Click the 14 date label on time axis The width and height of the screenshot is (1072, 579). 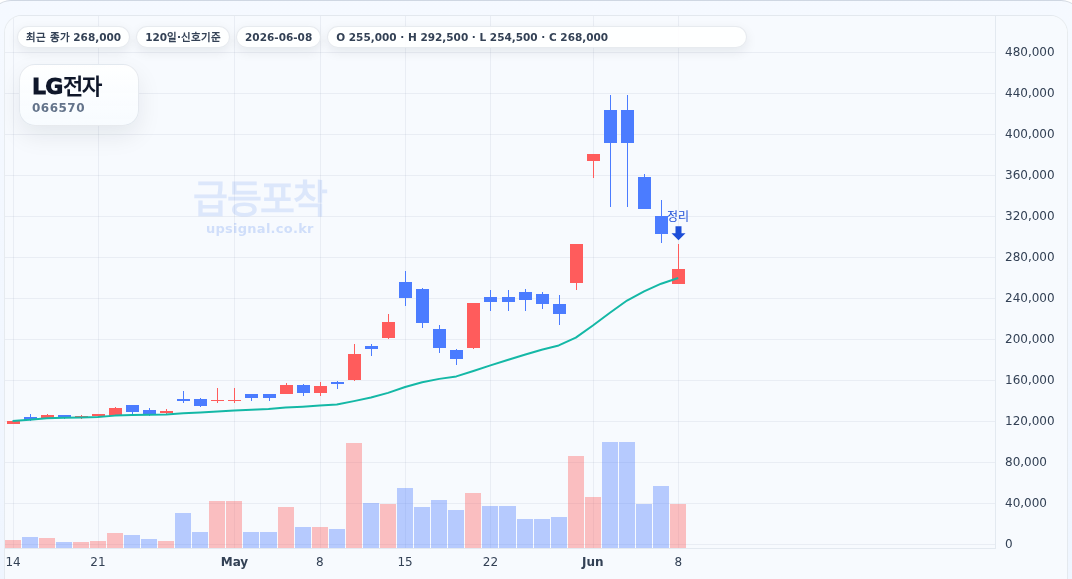click(12, 562)
